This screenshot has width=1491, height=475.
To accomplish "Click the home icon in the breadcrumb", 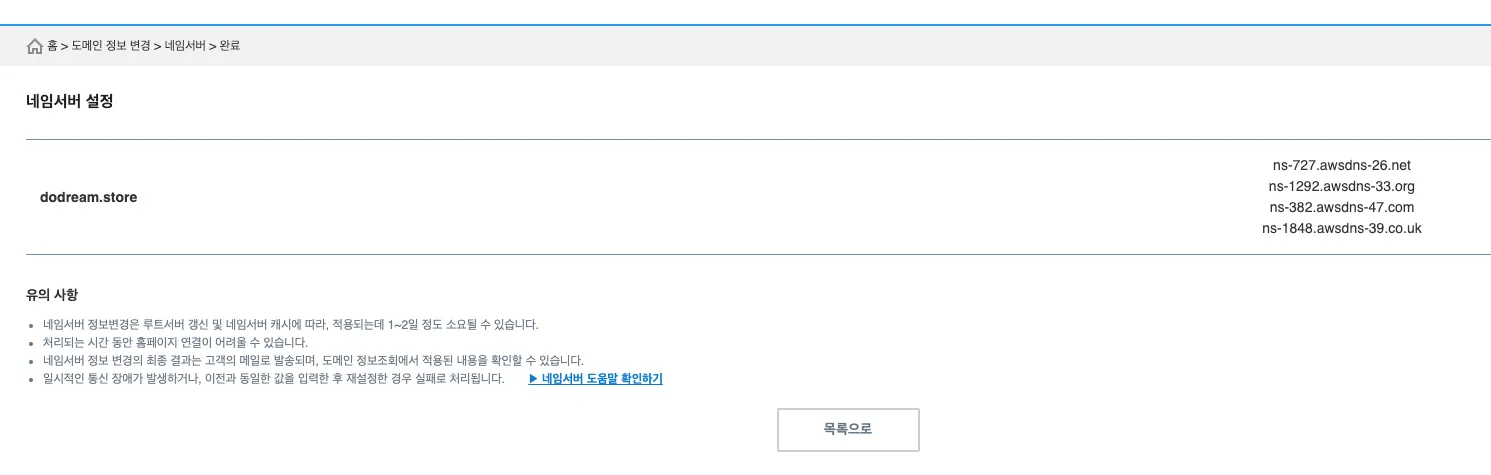I will click(35, 46).
